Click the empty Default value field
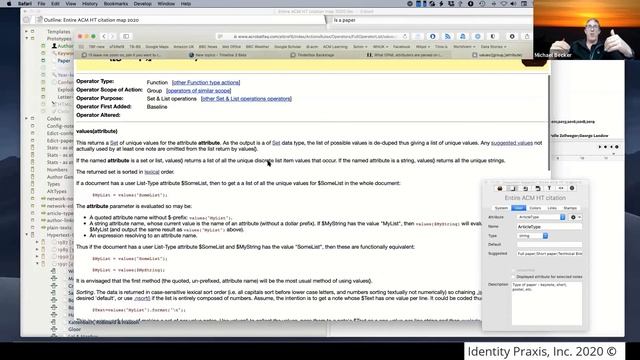 [549, 244]
